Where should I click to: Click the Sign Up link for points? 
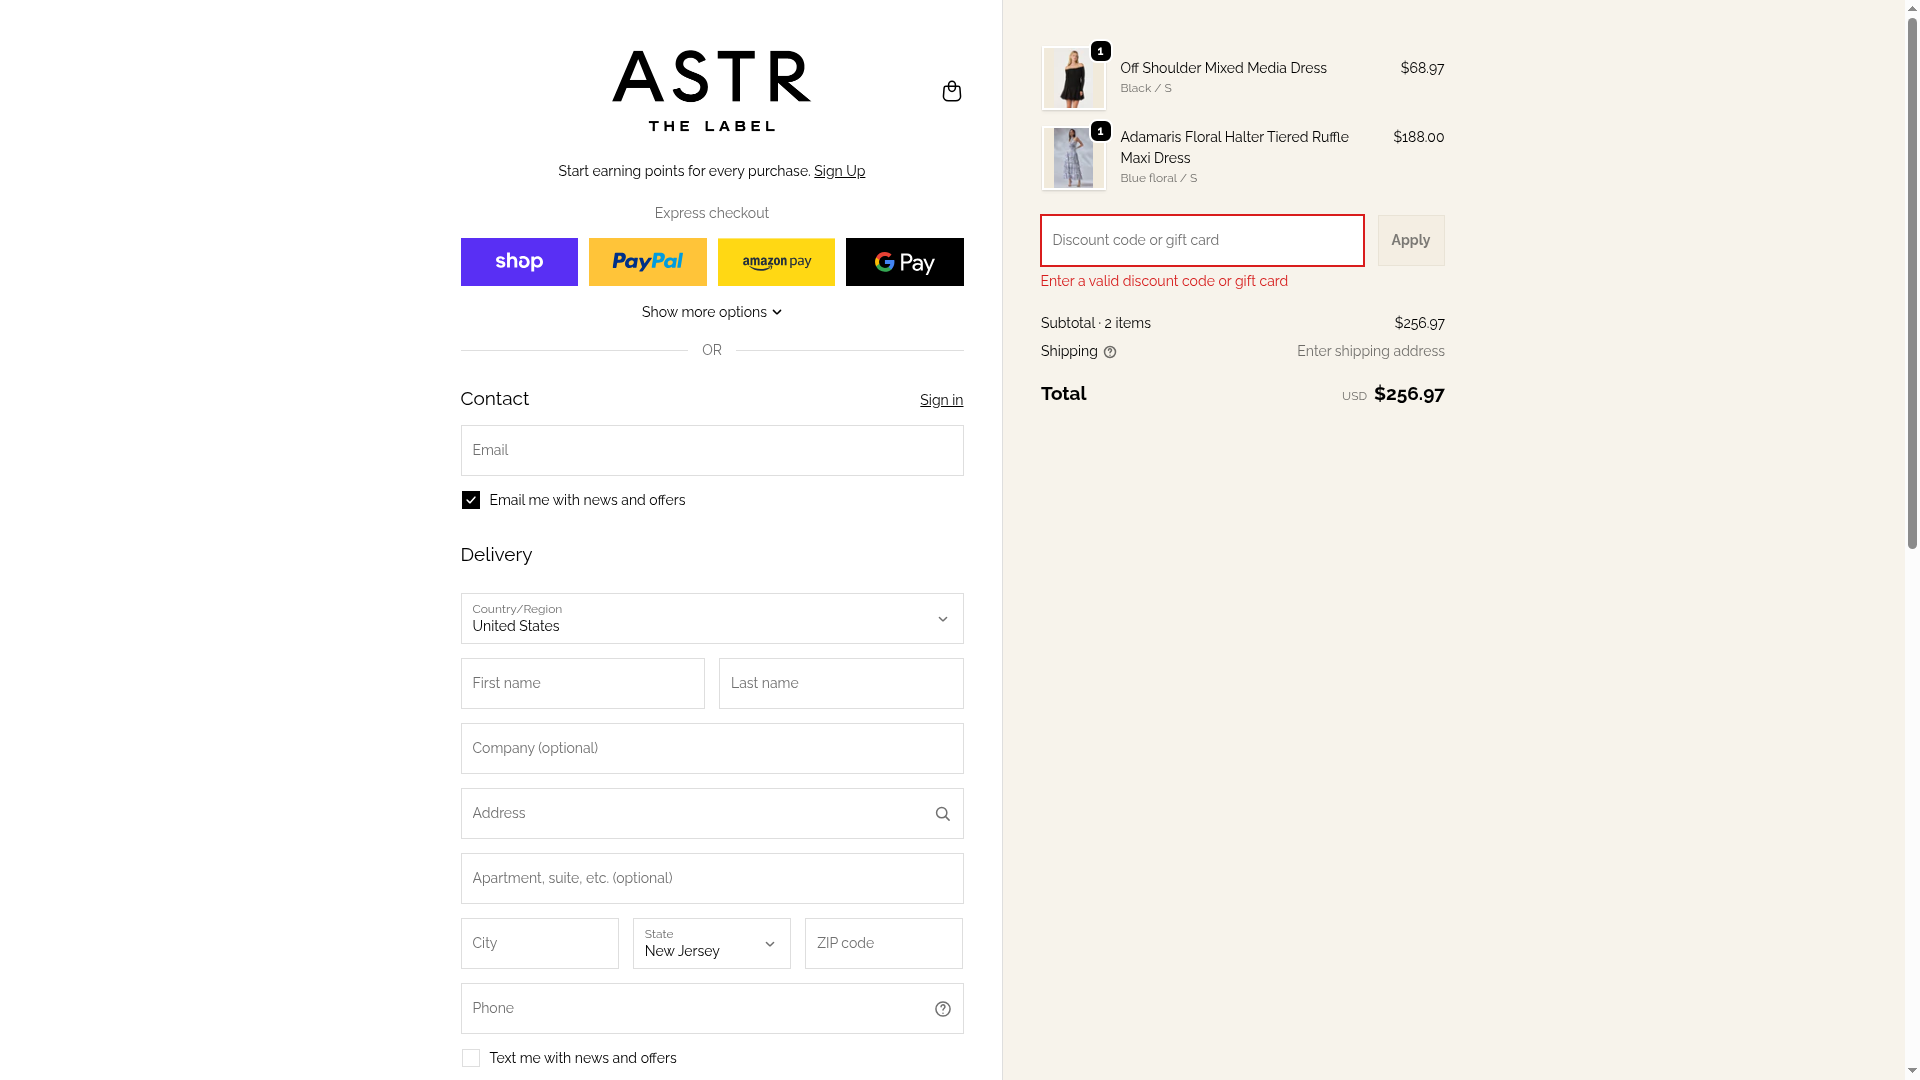[839, 171]
